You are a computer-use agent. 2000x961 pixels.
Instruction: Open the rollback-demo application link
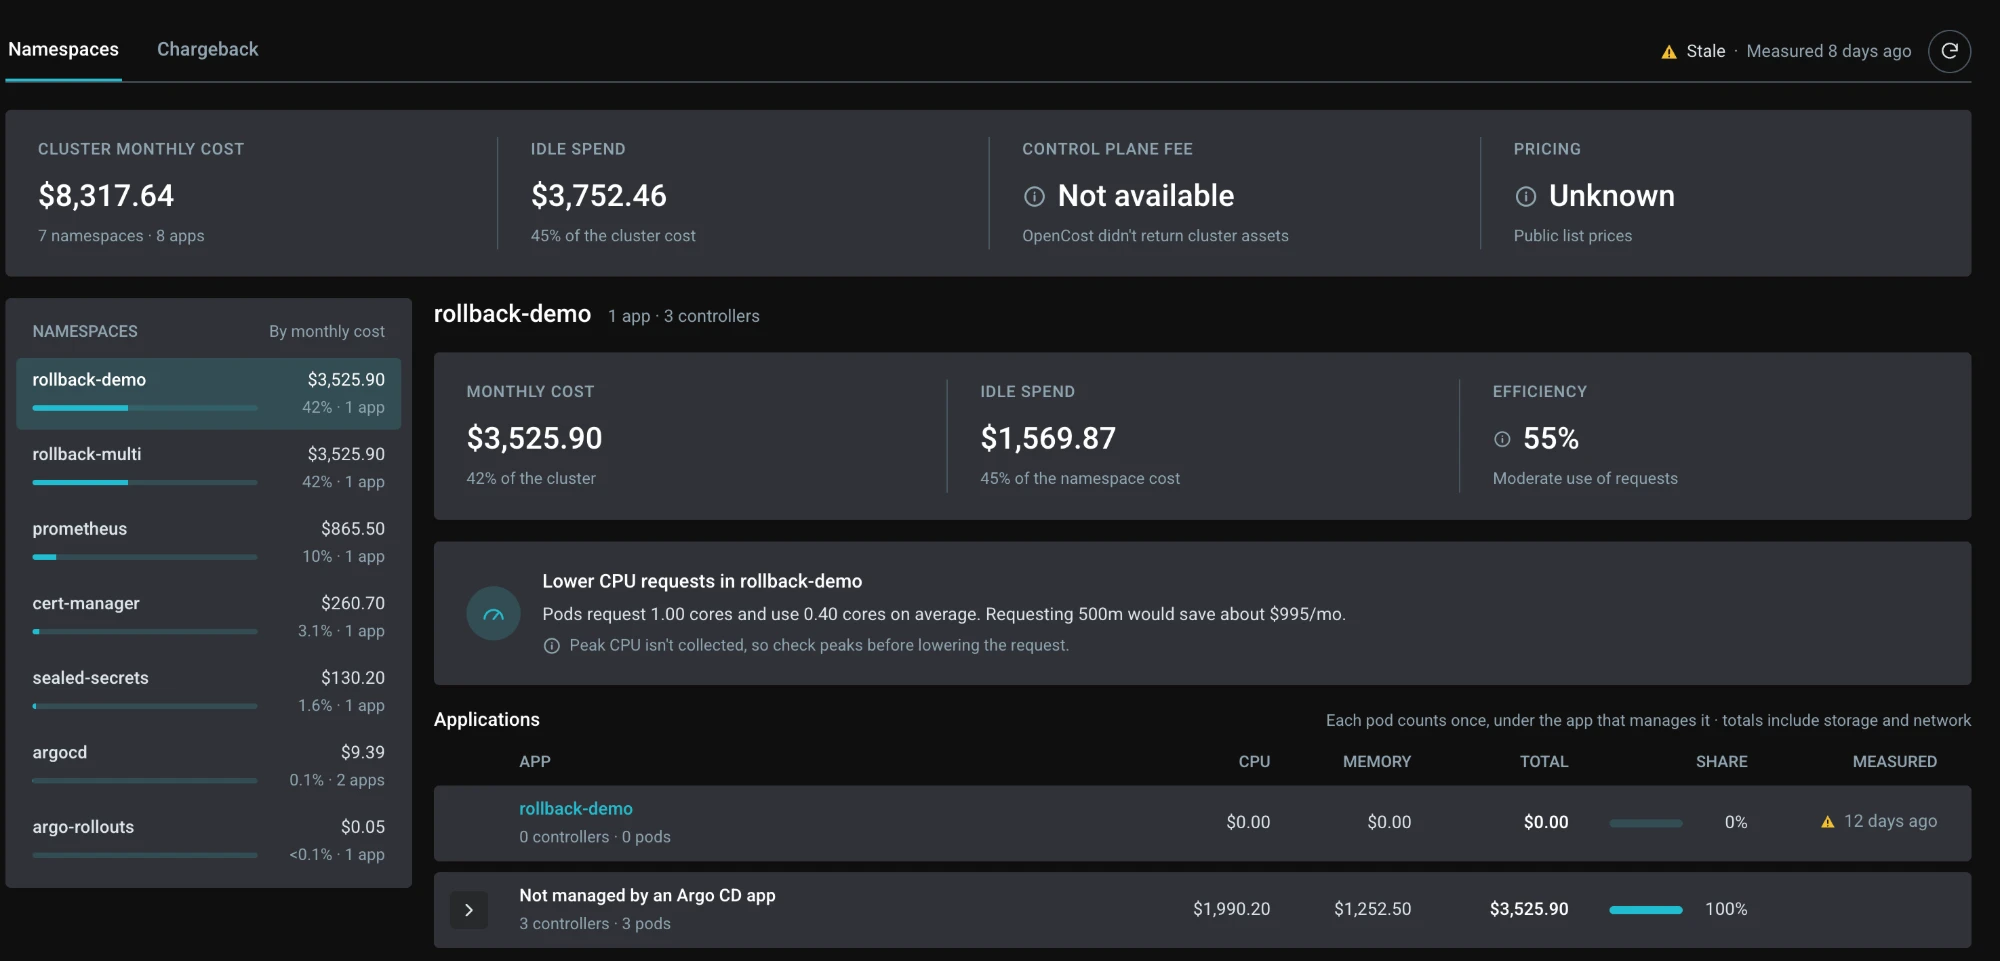(576, 808)
